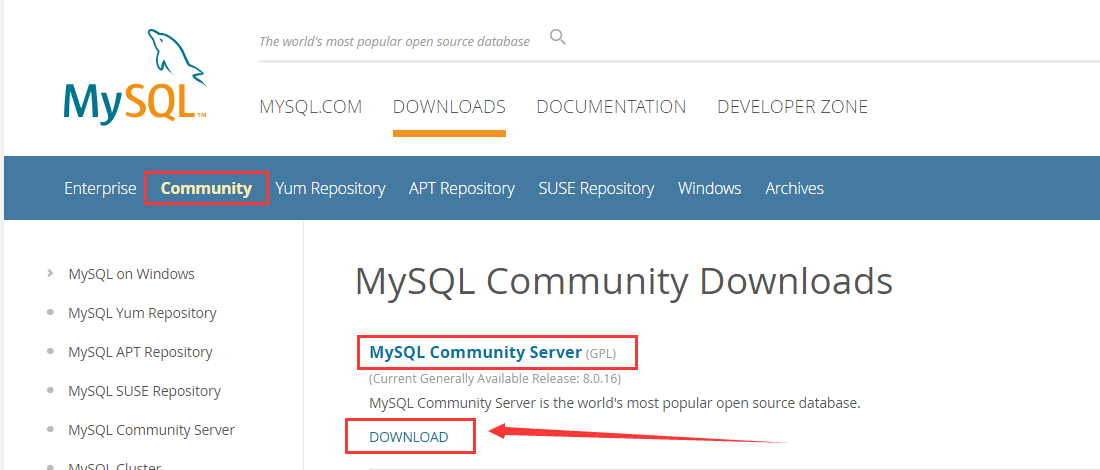Open MySQL Community Server sidebar link
1100x470 pixels.
click(x=152, y=429)
